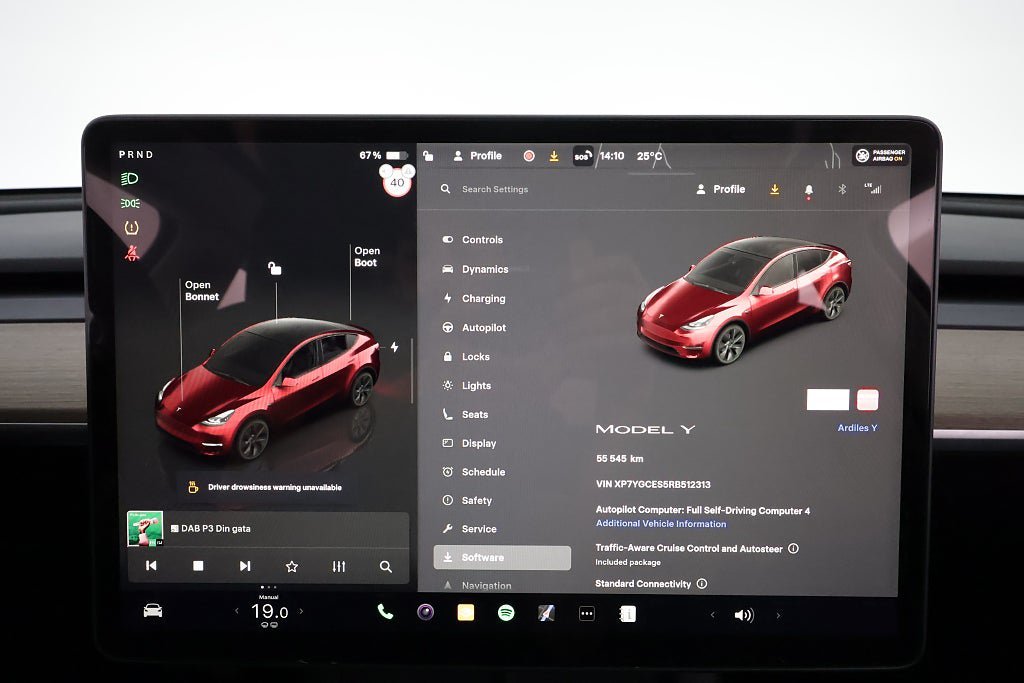This screenshot has height=683, width=1024.
Task: Open the Seats settings menu
Action: click(x=466, y=414)
